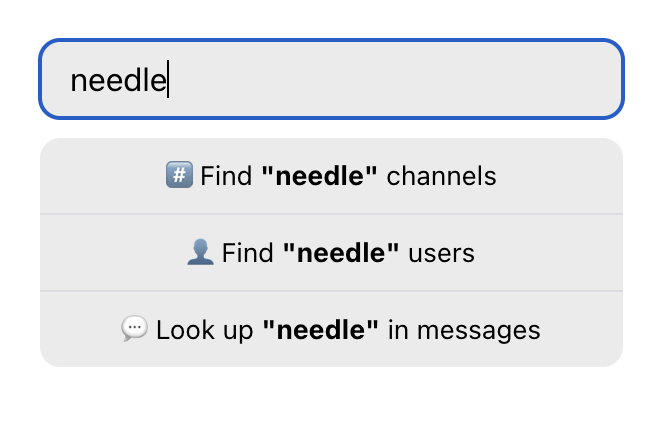Click "Find" in the channels suggestion

[225, 177]
